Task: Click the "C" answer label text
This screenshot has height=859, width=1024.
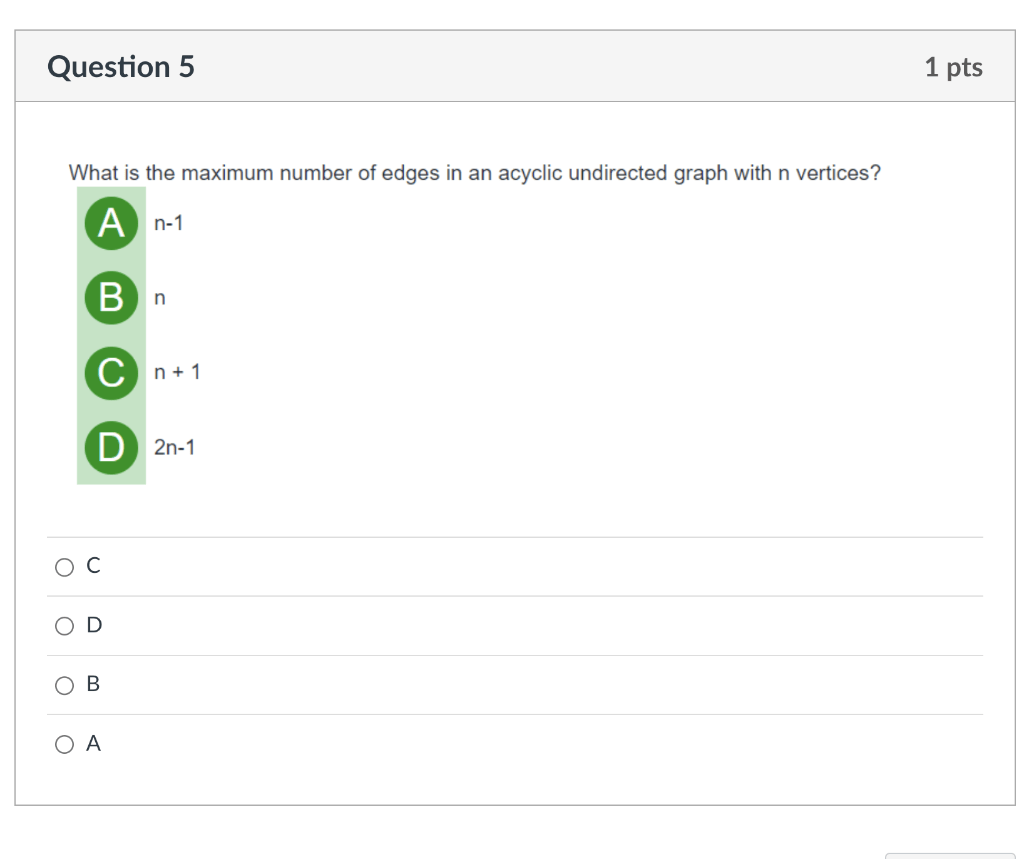Action: (94, 566)
